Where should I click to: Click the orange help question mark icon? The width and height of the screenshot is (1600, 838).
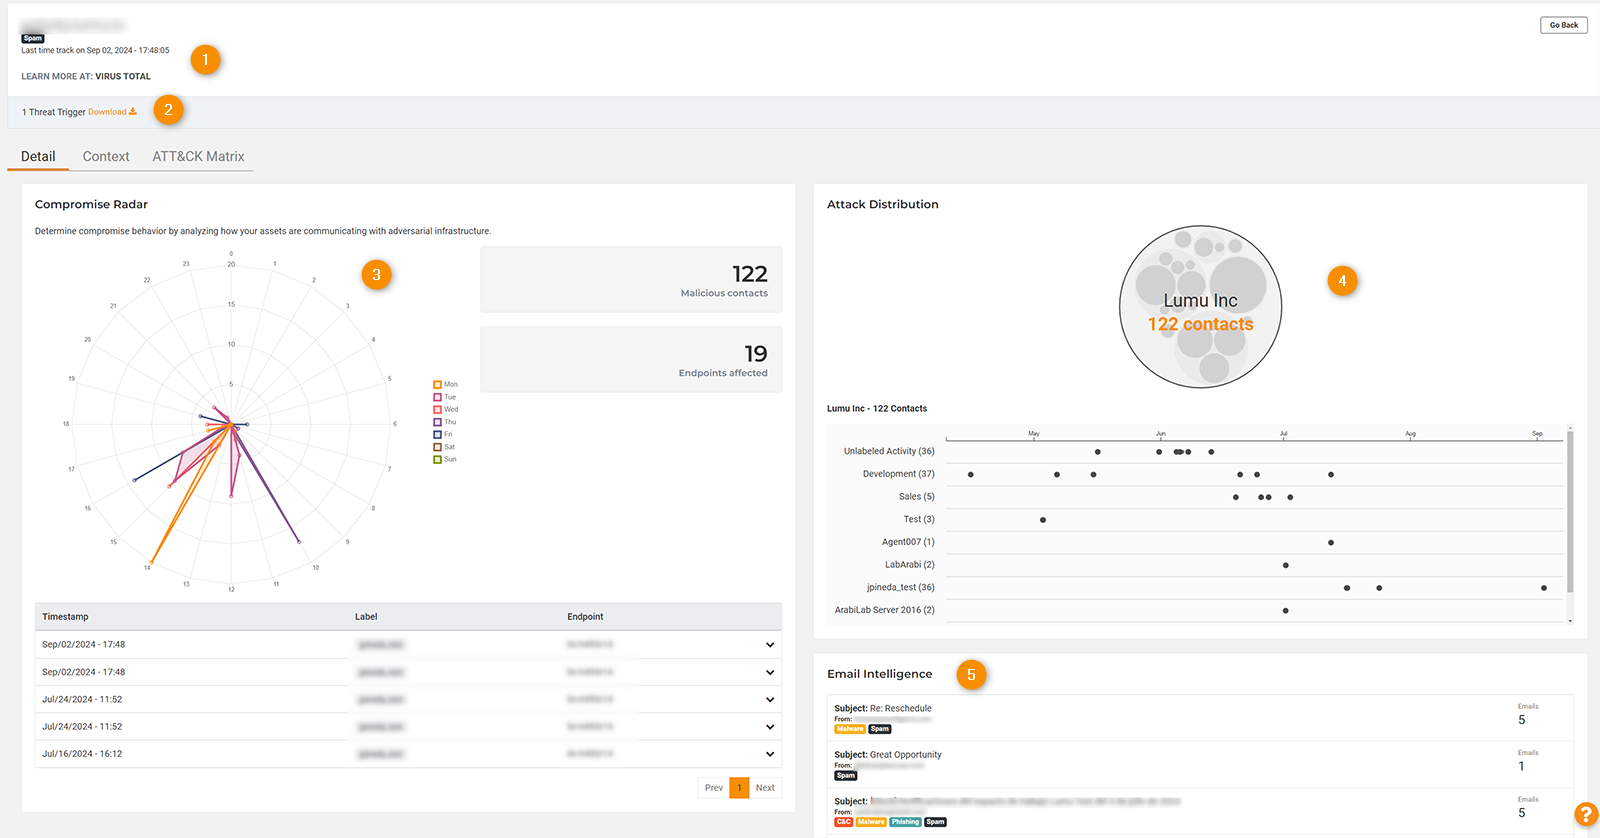(x=1586, y=814)
